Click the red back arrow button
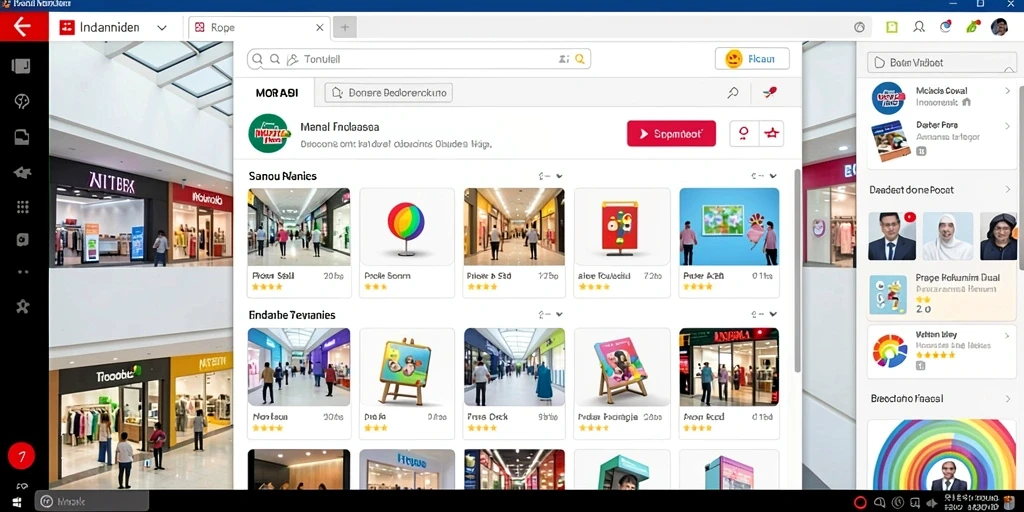This screenshot has height=512, width=1024. click(x=24, y=27)
